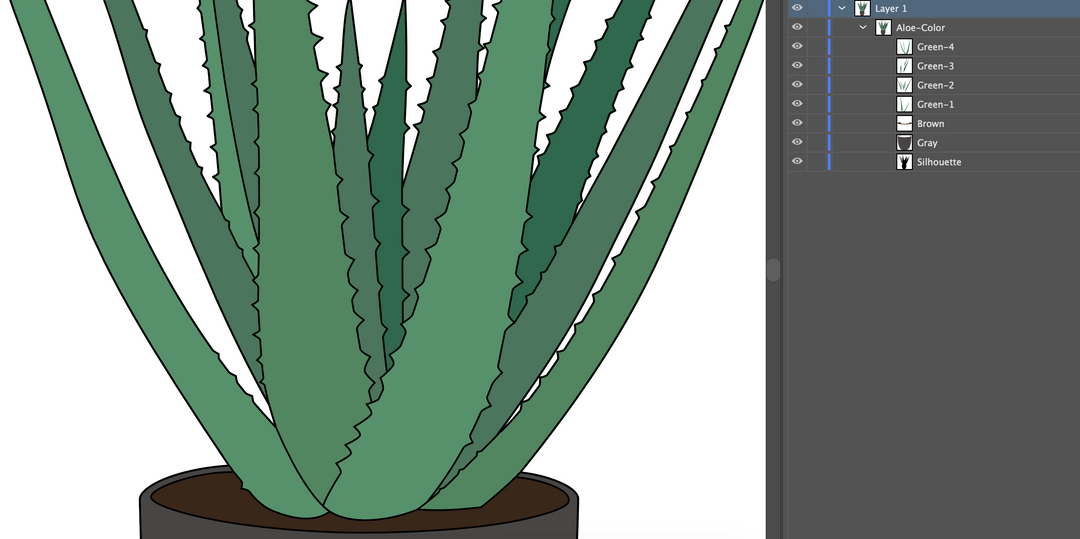Screen dimensions: 1080x539
Task: Click the Silhouette layer thumbnail
Action: point(904,162)
